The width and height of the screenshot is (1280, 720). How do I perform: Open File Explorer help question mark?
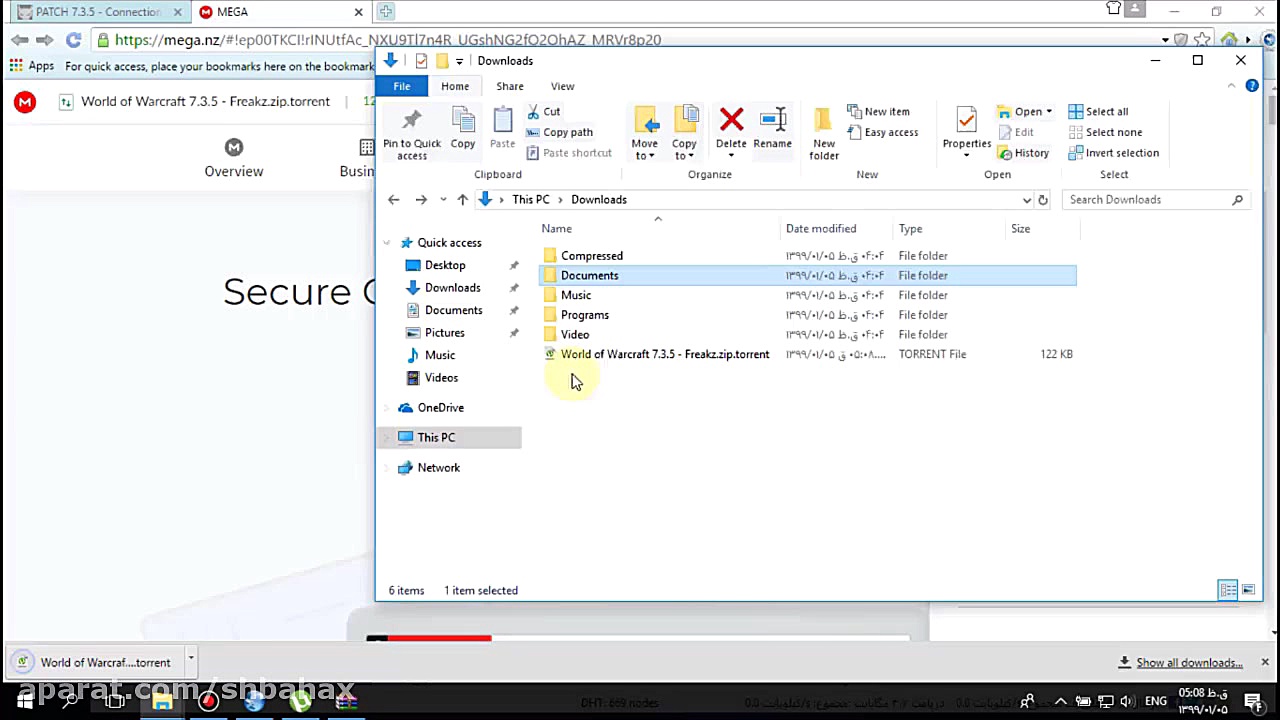(x=1252, y=86)
